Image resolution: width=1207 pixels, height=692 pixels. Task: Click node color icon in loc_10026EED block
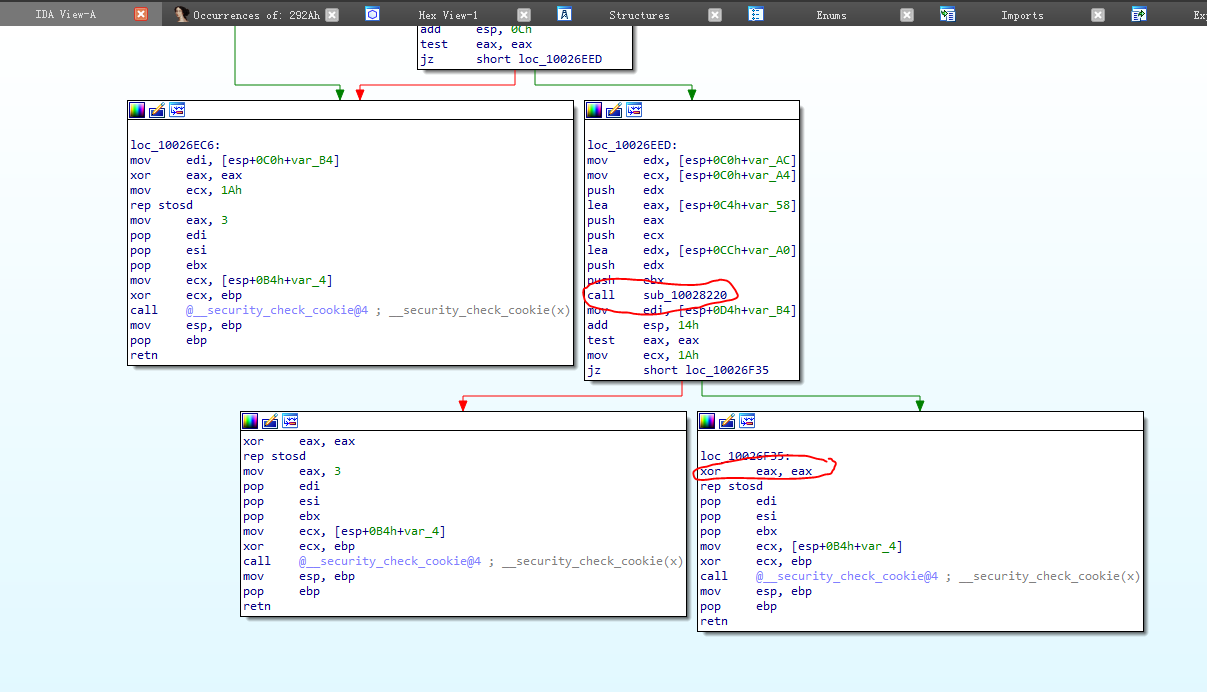click(x=594, y=110)
